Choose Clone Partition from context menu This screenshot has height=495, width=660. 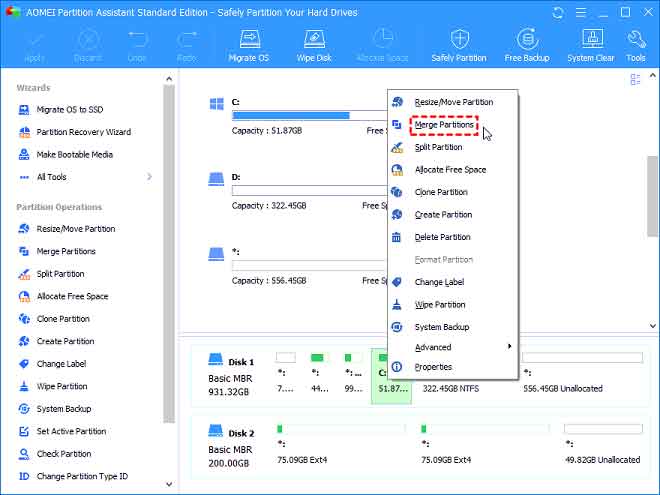[x=453, y=192]
